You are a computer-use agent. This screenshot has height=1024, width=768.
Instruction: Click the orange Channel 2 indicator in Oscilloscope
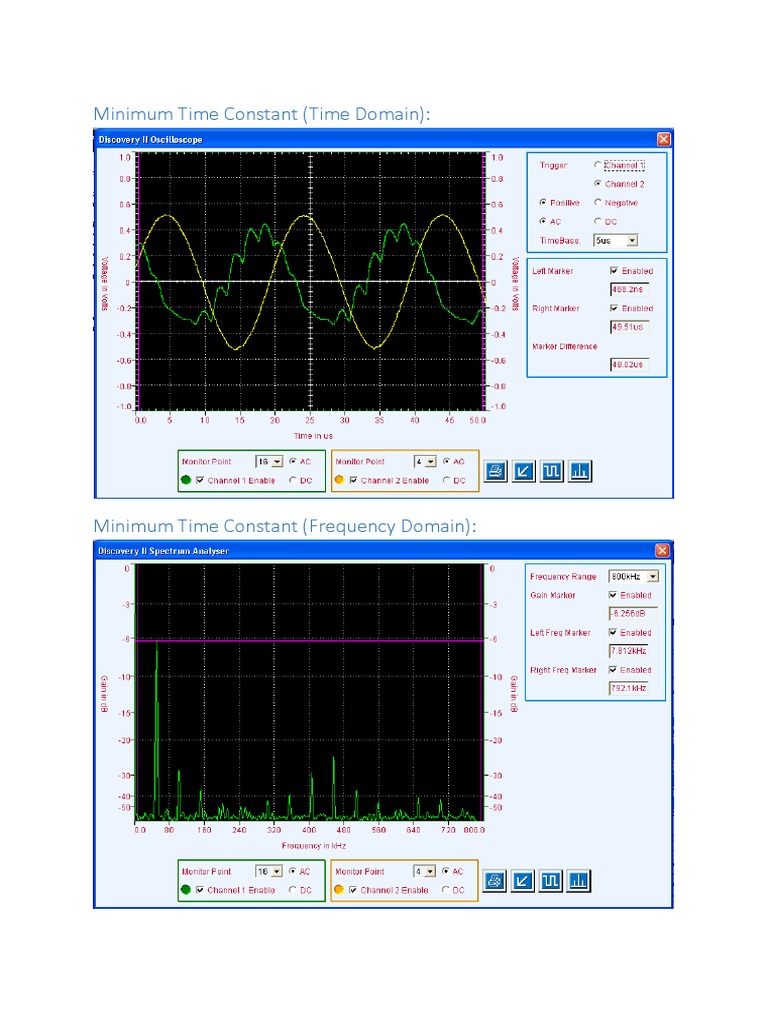pos(339,480)
